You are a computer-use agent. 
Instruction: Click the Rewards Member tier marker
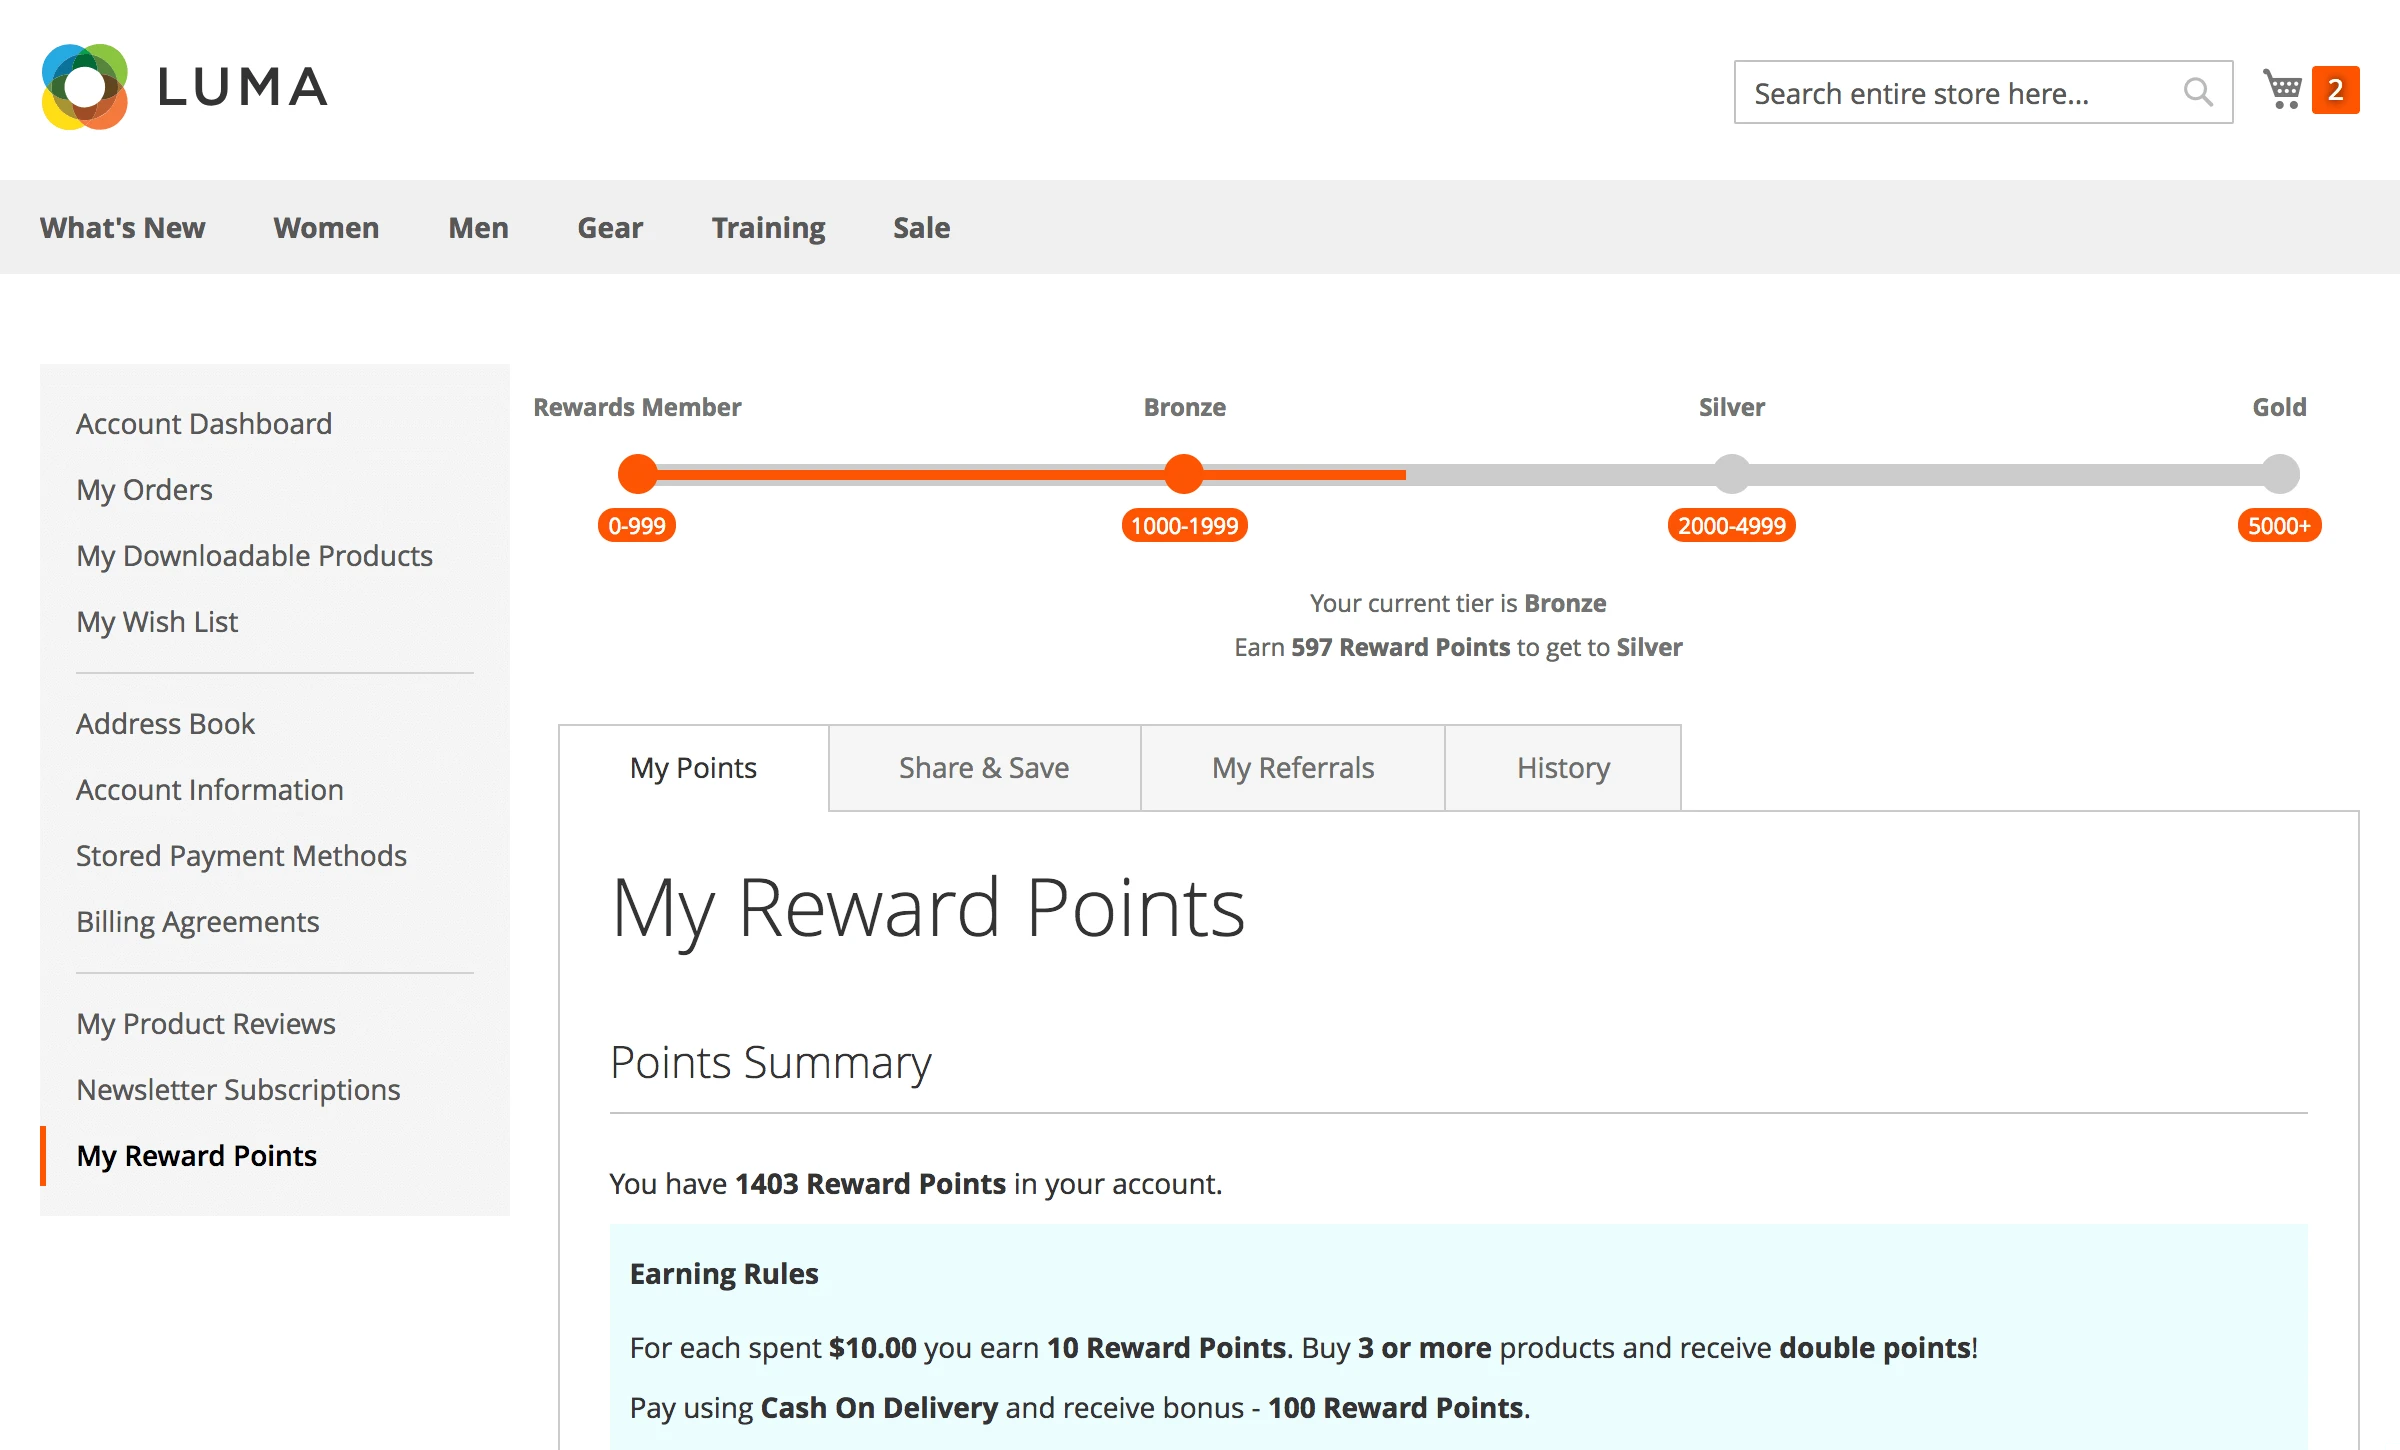(x=637, y=474)
